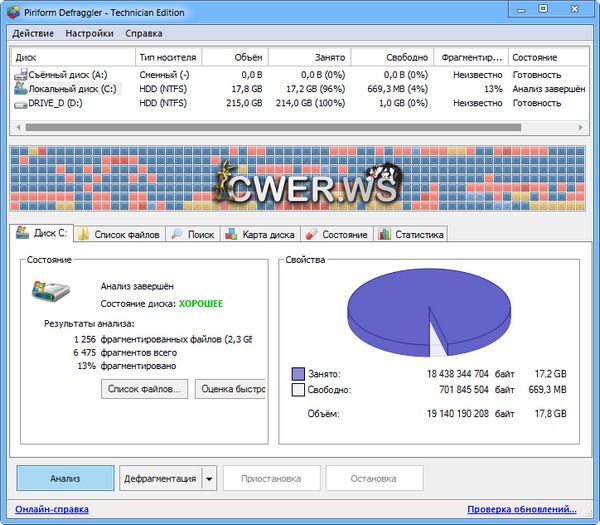
Task: Open the Статистика tab
Action: coord(410,234)
